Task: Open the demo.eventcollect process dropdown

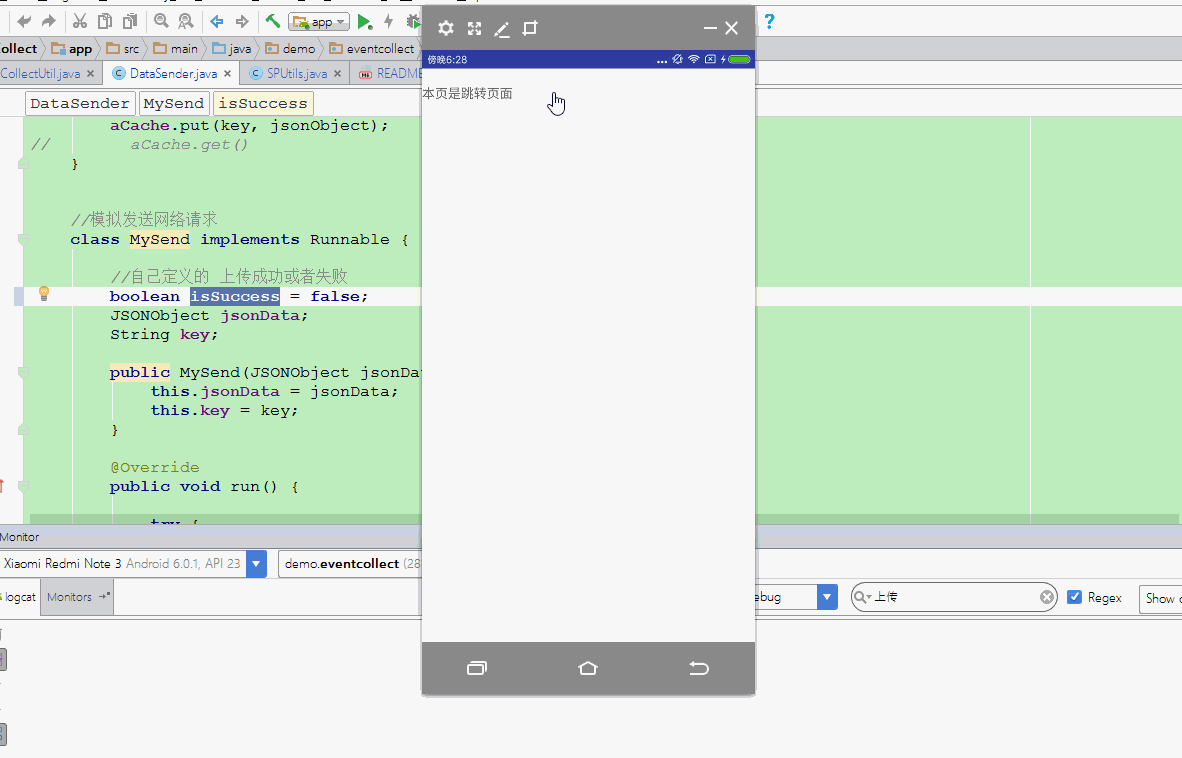Action: coord(350,564)
